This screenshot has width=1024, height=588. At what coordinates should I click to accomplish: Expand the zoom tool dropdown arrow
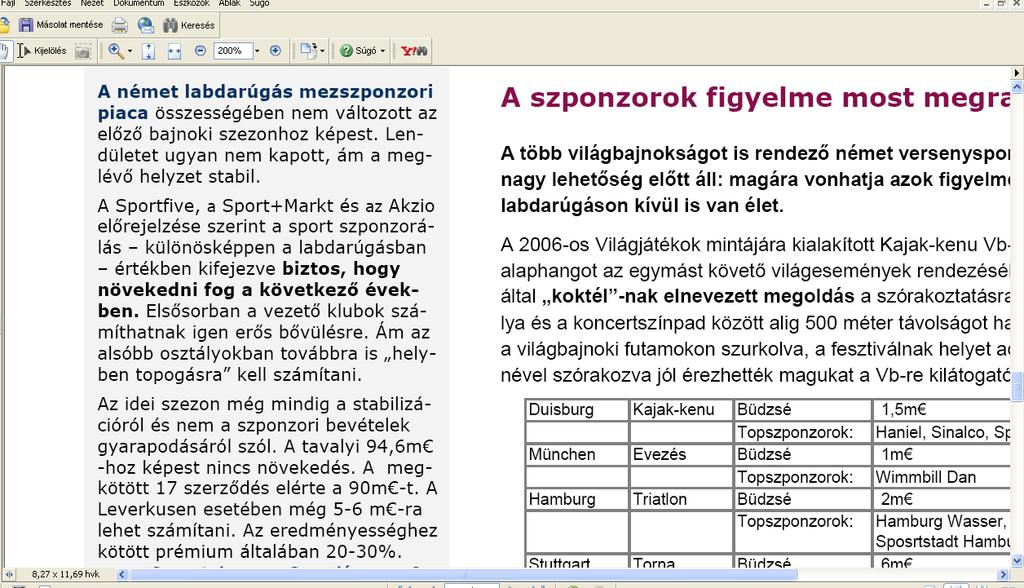pyautogui.click(x=129, y=51)
